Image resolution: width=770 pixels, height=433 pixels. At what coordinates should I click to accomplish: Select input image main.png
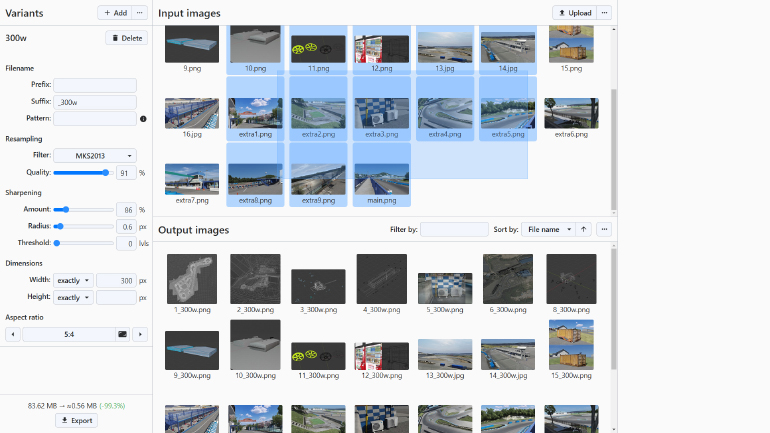[382, 175]
